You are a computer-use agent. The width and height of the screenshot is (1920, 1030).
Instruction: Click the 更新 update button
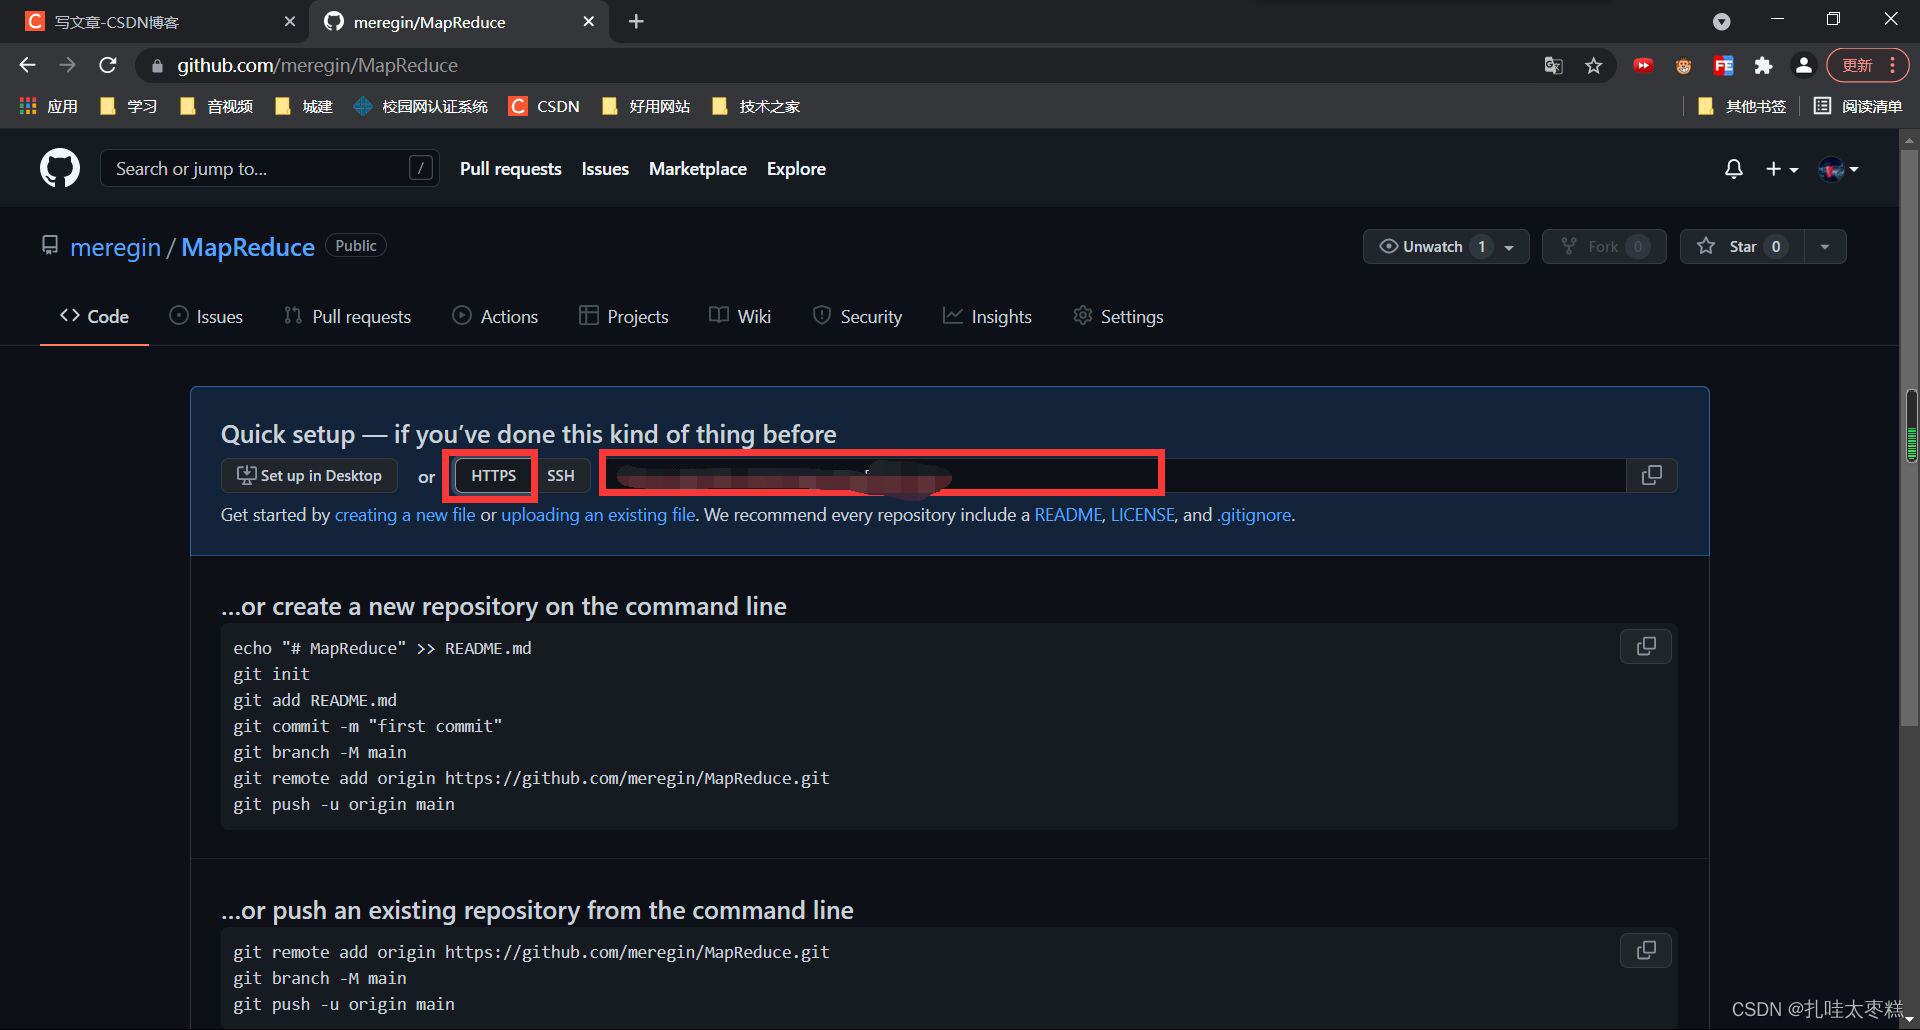click(x=1868, y=65)
